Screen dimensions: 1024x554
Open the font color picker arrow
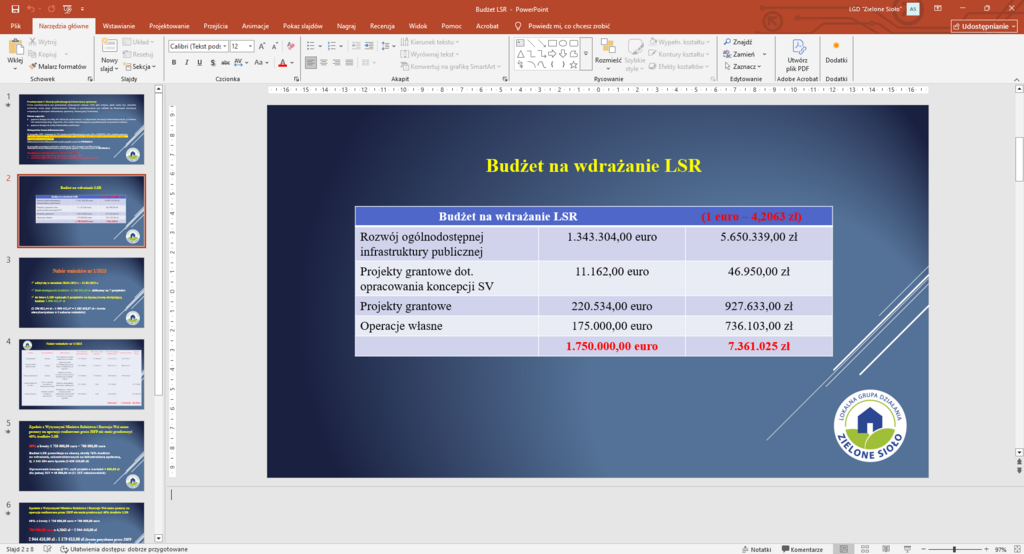(x=290, y=62)
